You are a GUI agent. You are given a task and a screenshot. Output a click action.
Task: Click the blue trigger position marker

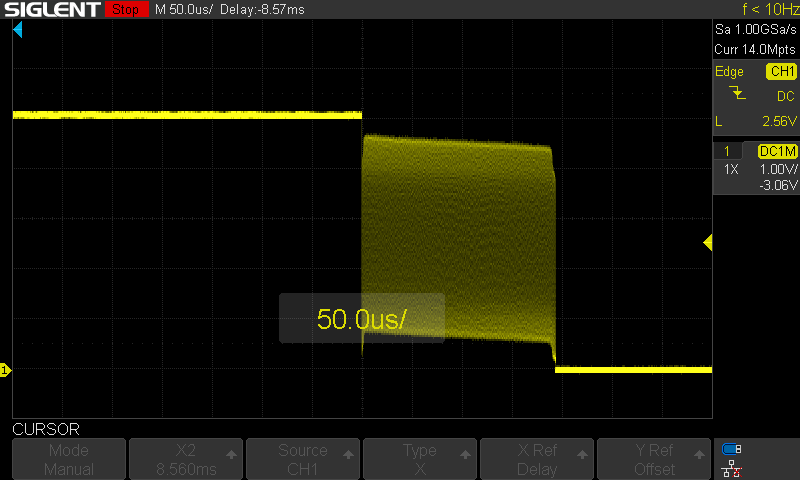click(x=18, y=30)
